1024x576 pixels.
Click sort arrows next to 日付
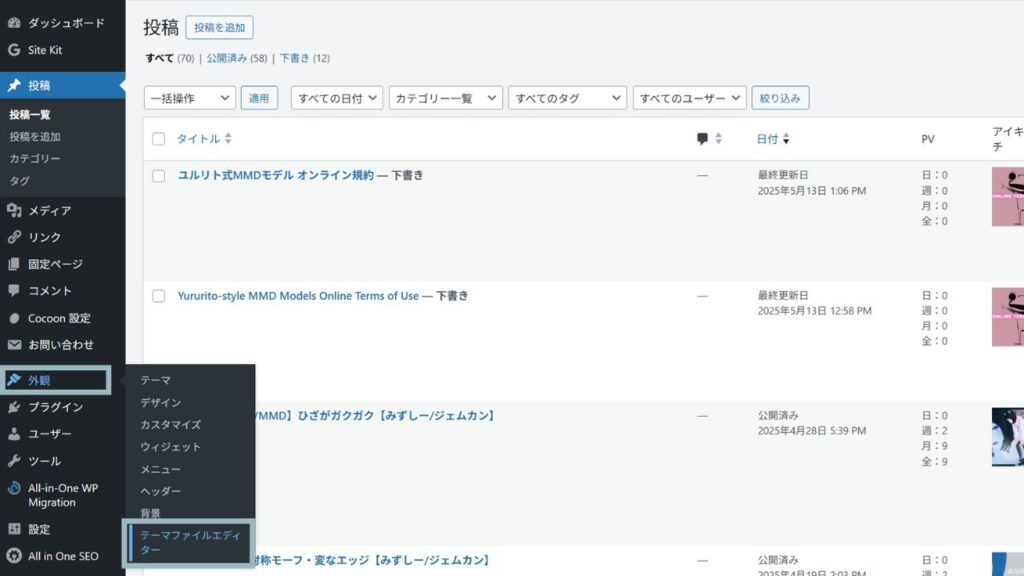click(786, 138)
